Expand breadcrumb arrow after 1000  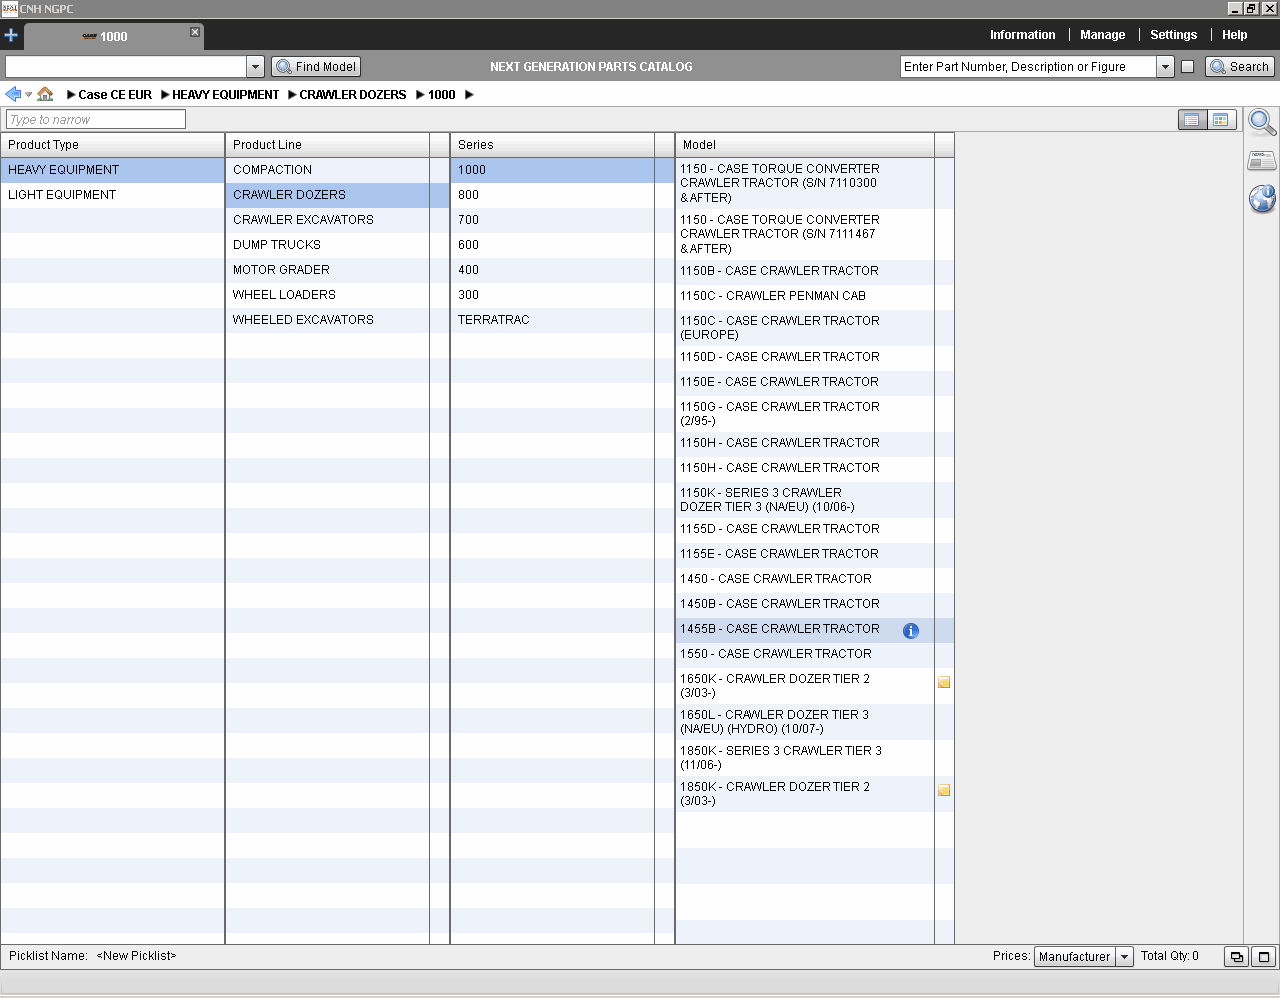[469, 95]
